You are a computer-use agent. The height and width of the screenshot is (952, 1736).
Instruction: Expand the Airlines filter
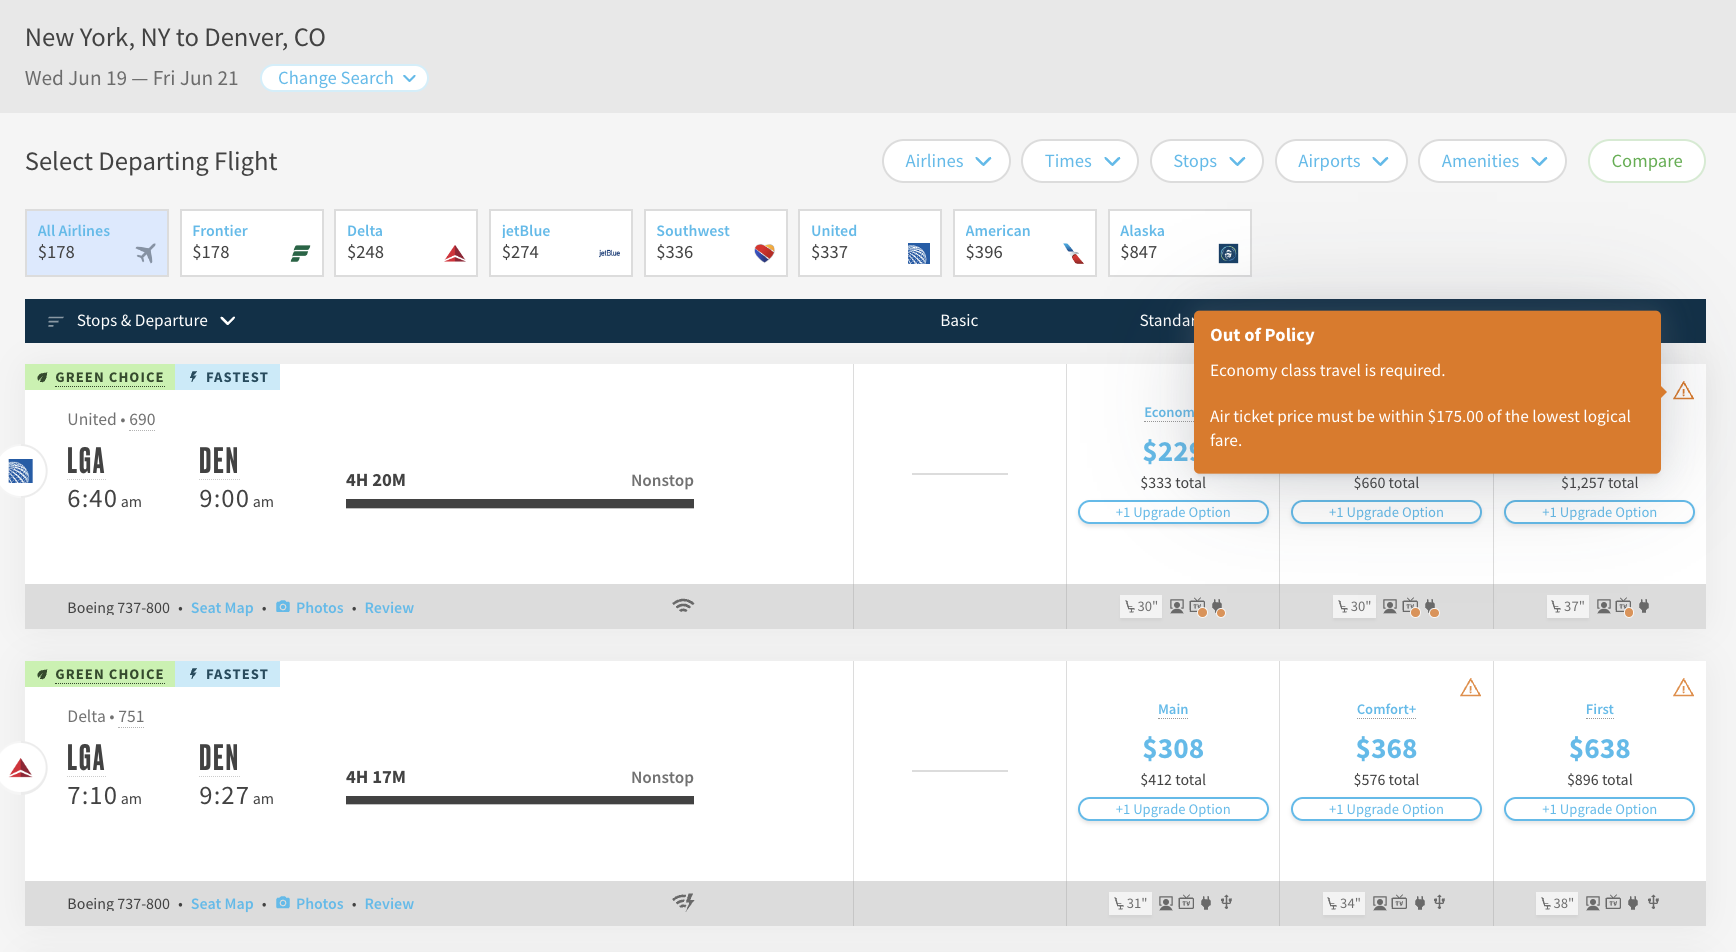point(946,161)
